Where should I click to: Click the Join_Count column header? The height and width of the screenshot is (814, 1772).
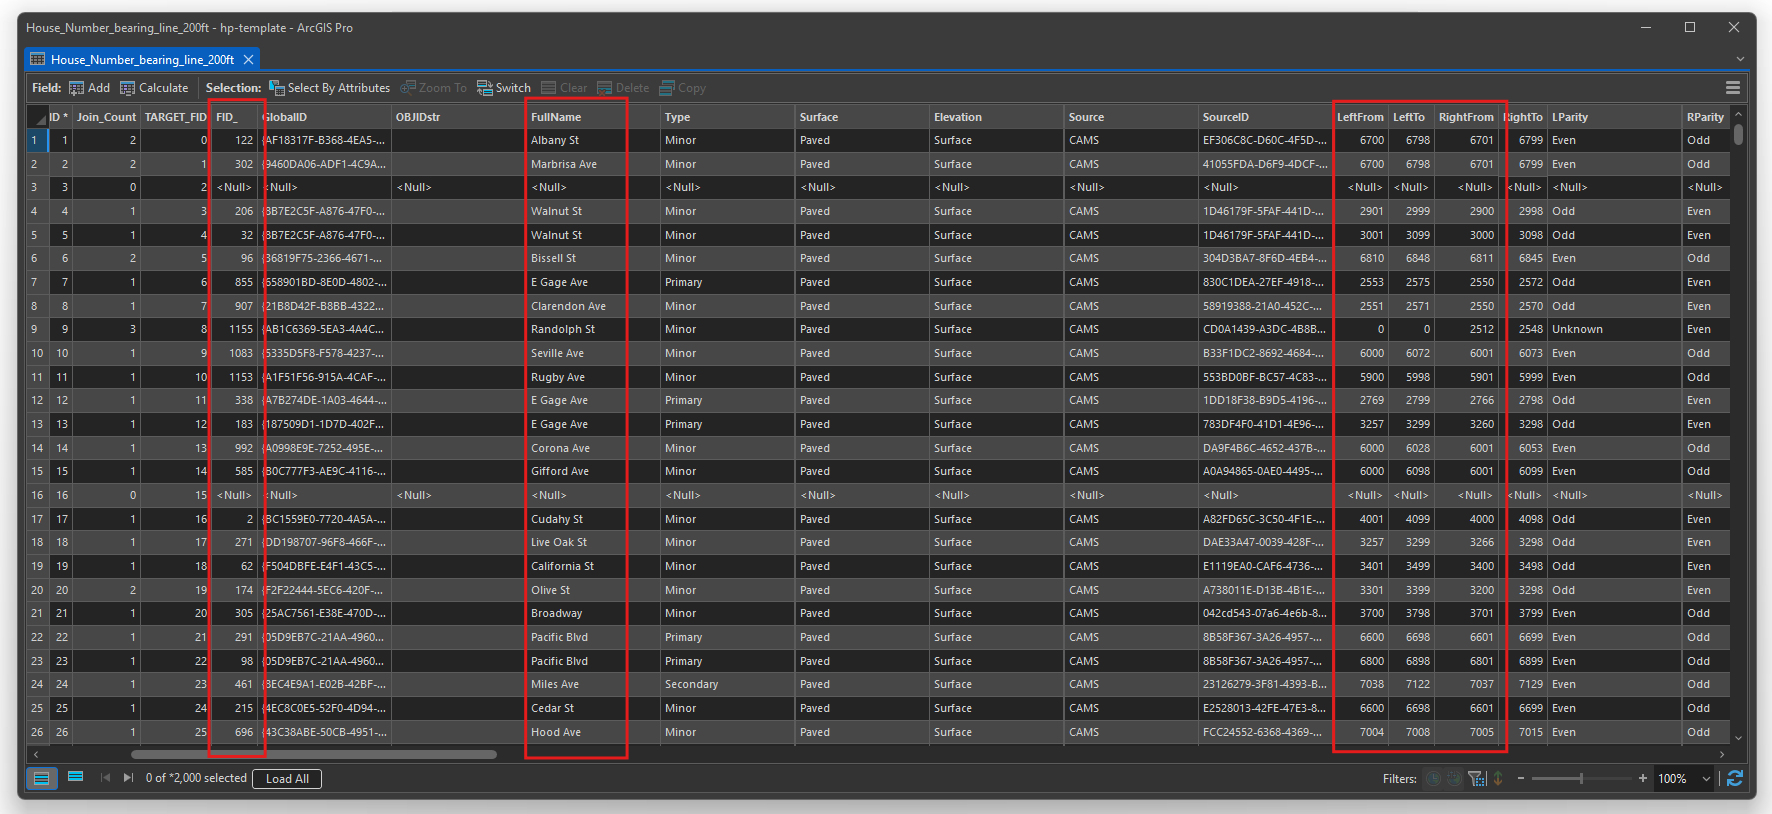[106, 117]
